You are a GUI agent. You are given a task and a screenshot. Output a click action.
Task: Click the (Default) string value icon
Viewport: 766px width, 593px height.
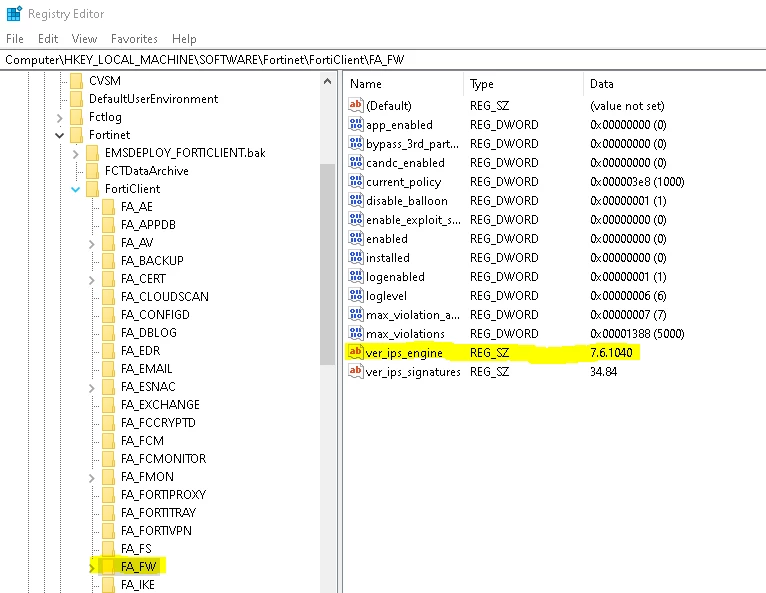356,106
